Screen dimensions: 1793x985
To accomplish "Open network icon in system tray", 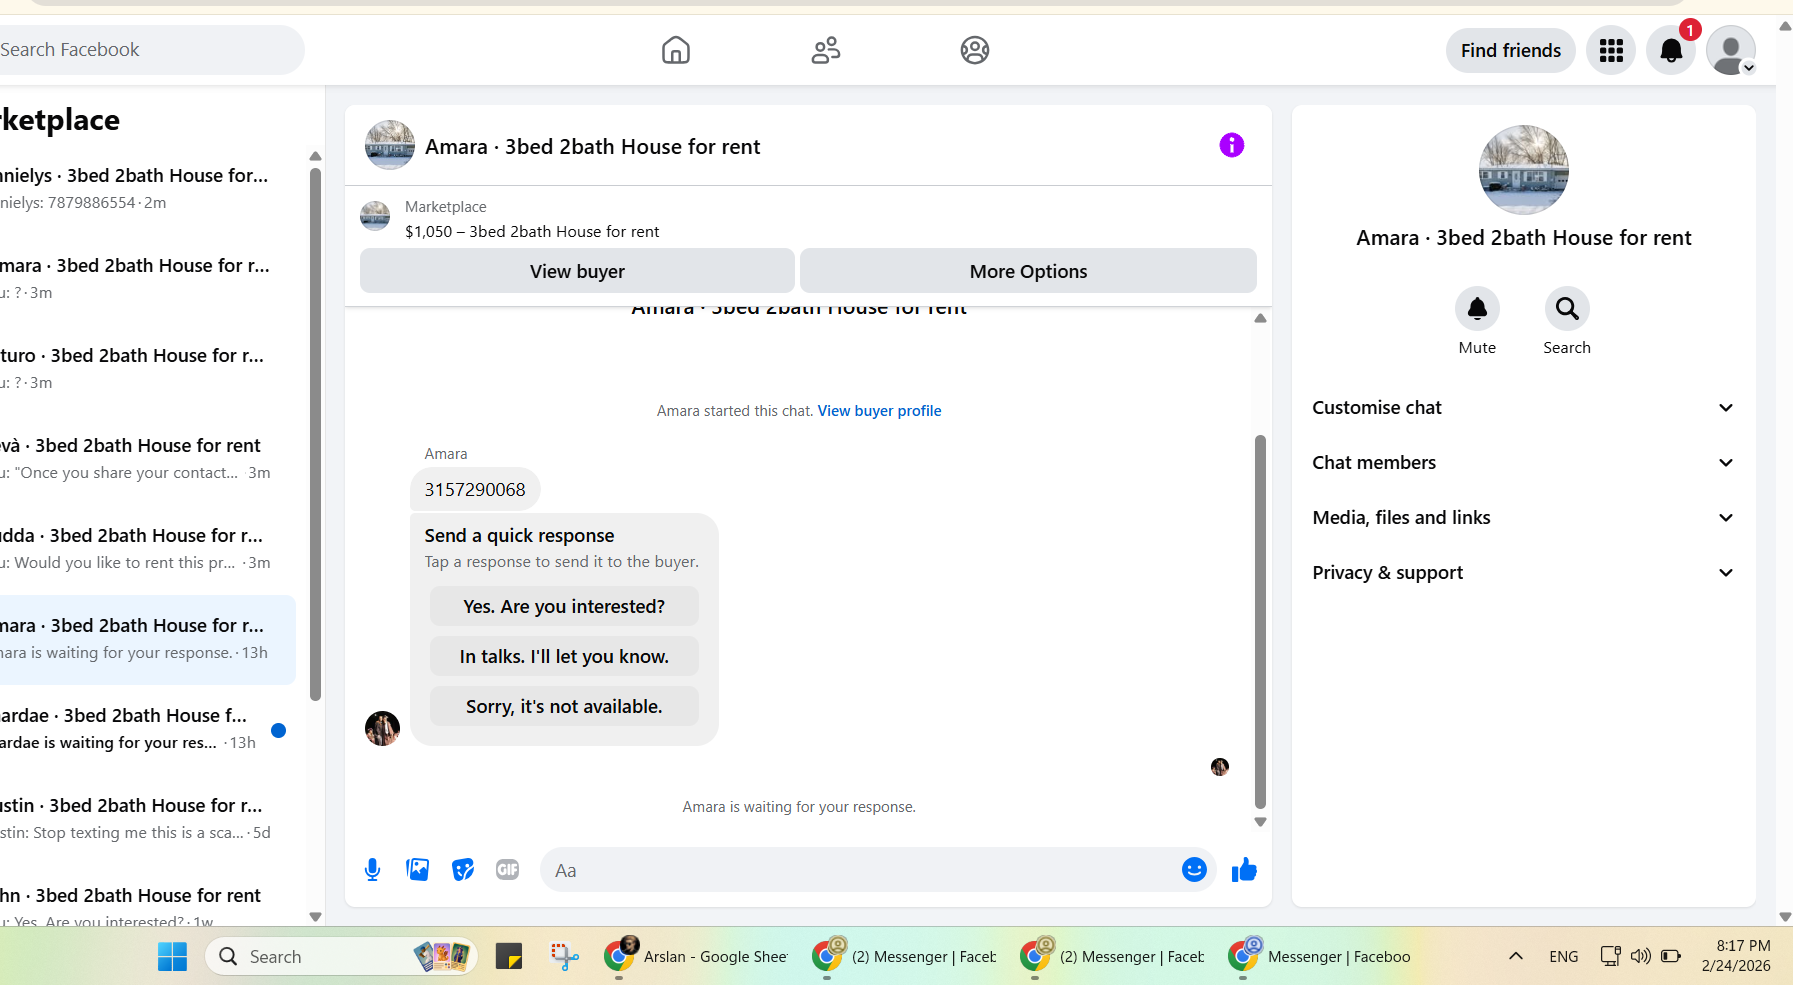I will pos(1610,956).
